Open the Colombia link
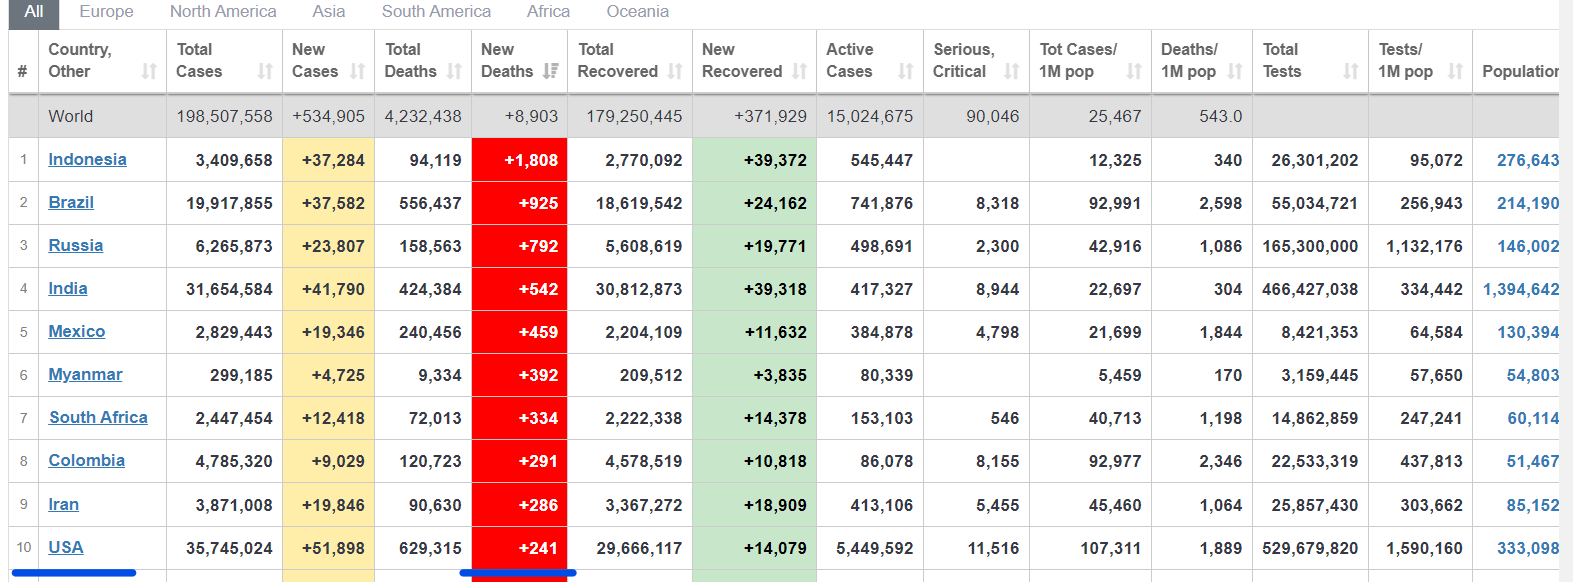1573x582 pixels. (x=87, y=460)
